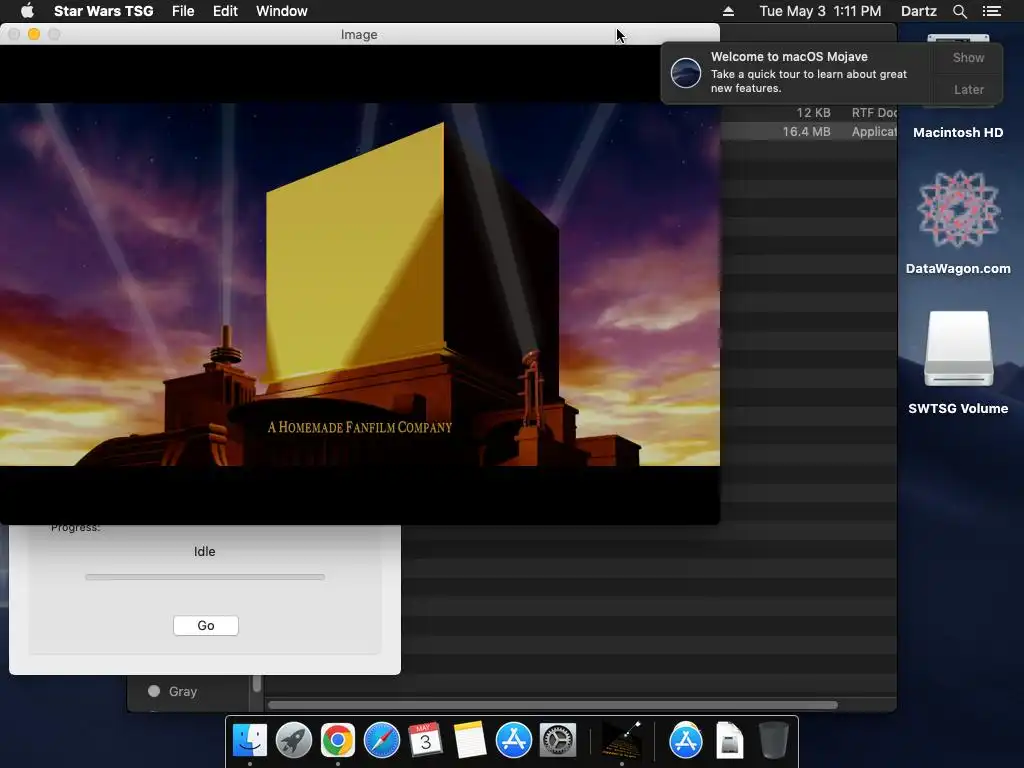Open Safari compass icon in Dock
Image resolution: width=1024 pixels, height=768 pixels.
click(x=382, y=741)
